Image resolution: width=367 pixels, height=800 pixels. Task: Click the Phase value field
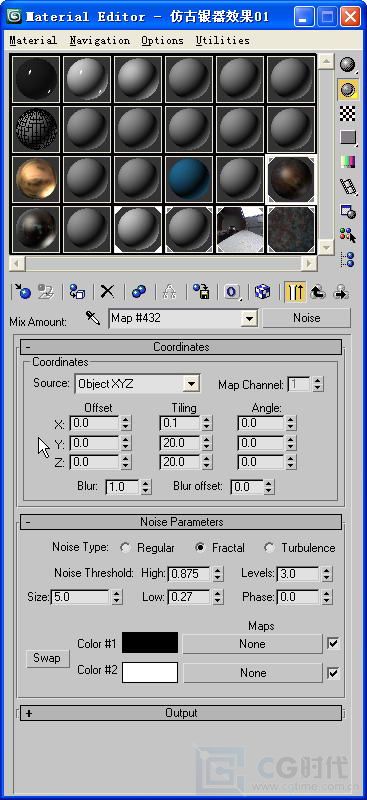pyautogui.click(x=298, y=597)
